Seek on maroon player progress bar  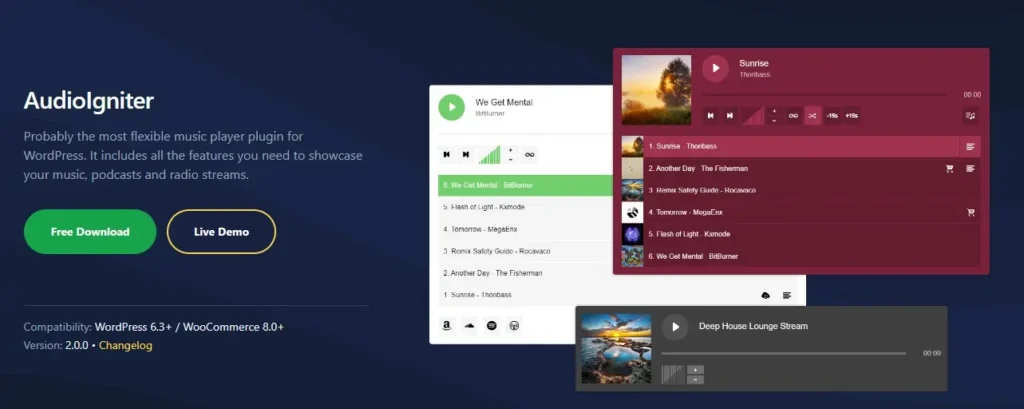(x=824, y=95)
